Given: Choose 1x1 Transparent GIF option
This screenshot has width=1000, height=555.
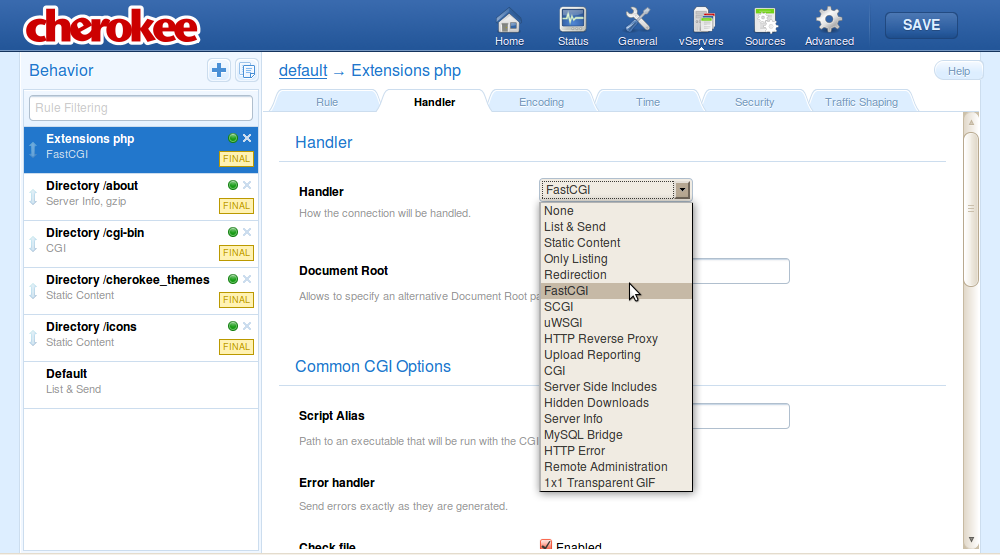Looking at the screenshot, I should coord(616,482).
